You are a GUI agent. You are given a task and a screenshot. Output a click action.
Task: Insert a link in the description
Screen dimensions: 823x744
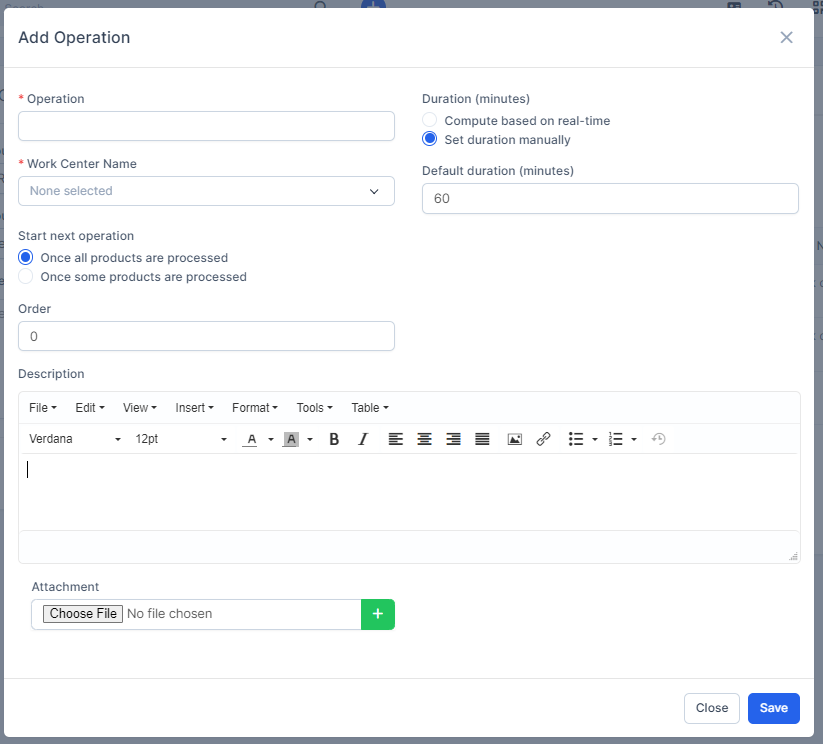point(543,439)
